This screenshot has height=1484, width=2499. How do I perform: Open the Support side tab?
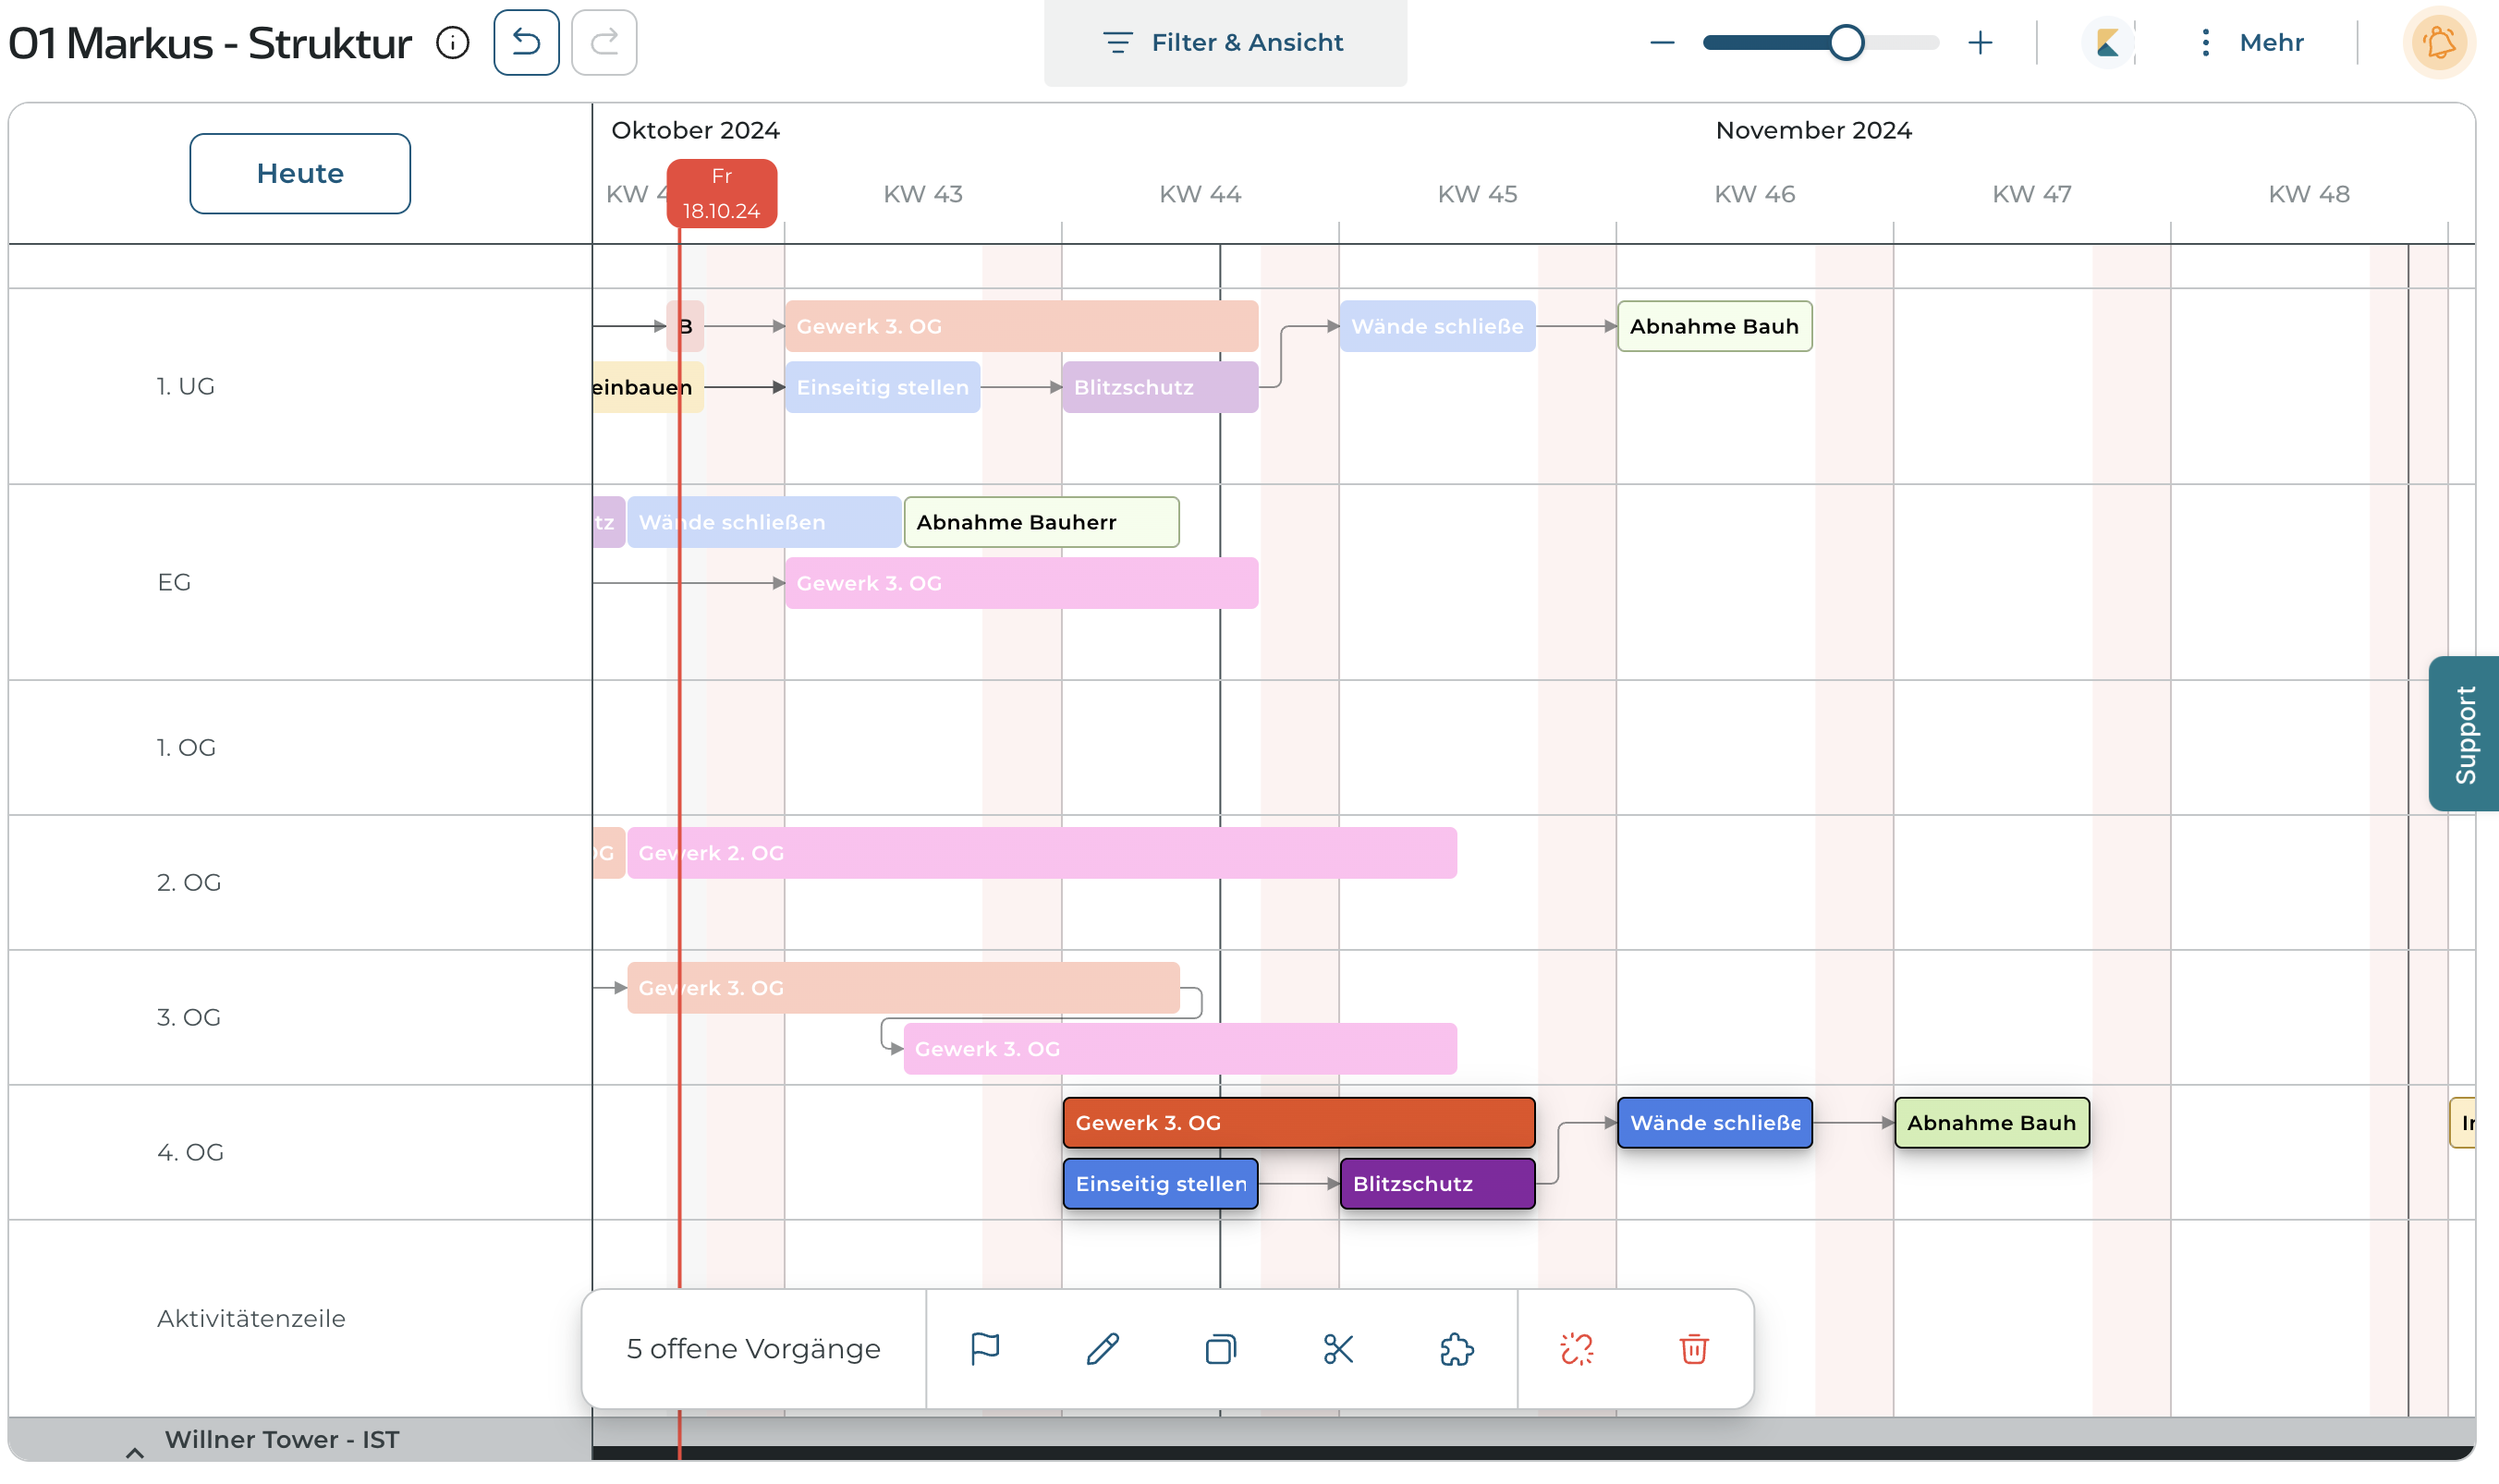coord(2464,734)
